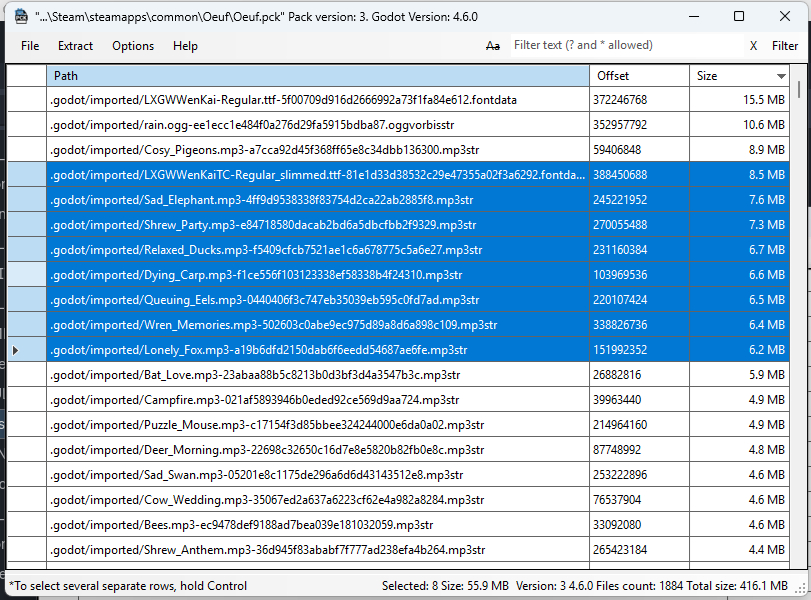Sort by the Path column header
811x600 pixels.
(317, 76)
